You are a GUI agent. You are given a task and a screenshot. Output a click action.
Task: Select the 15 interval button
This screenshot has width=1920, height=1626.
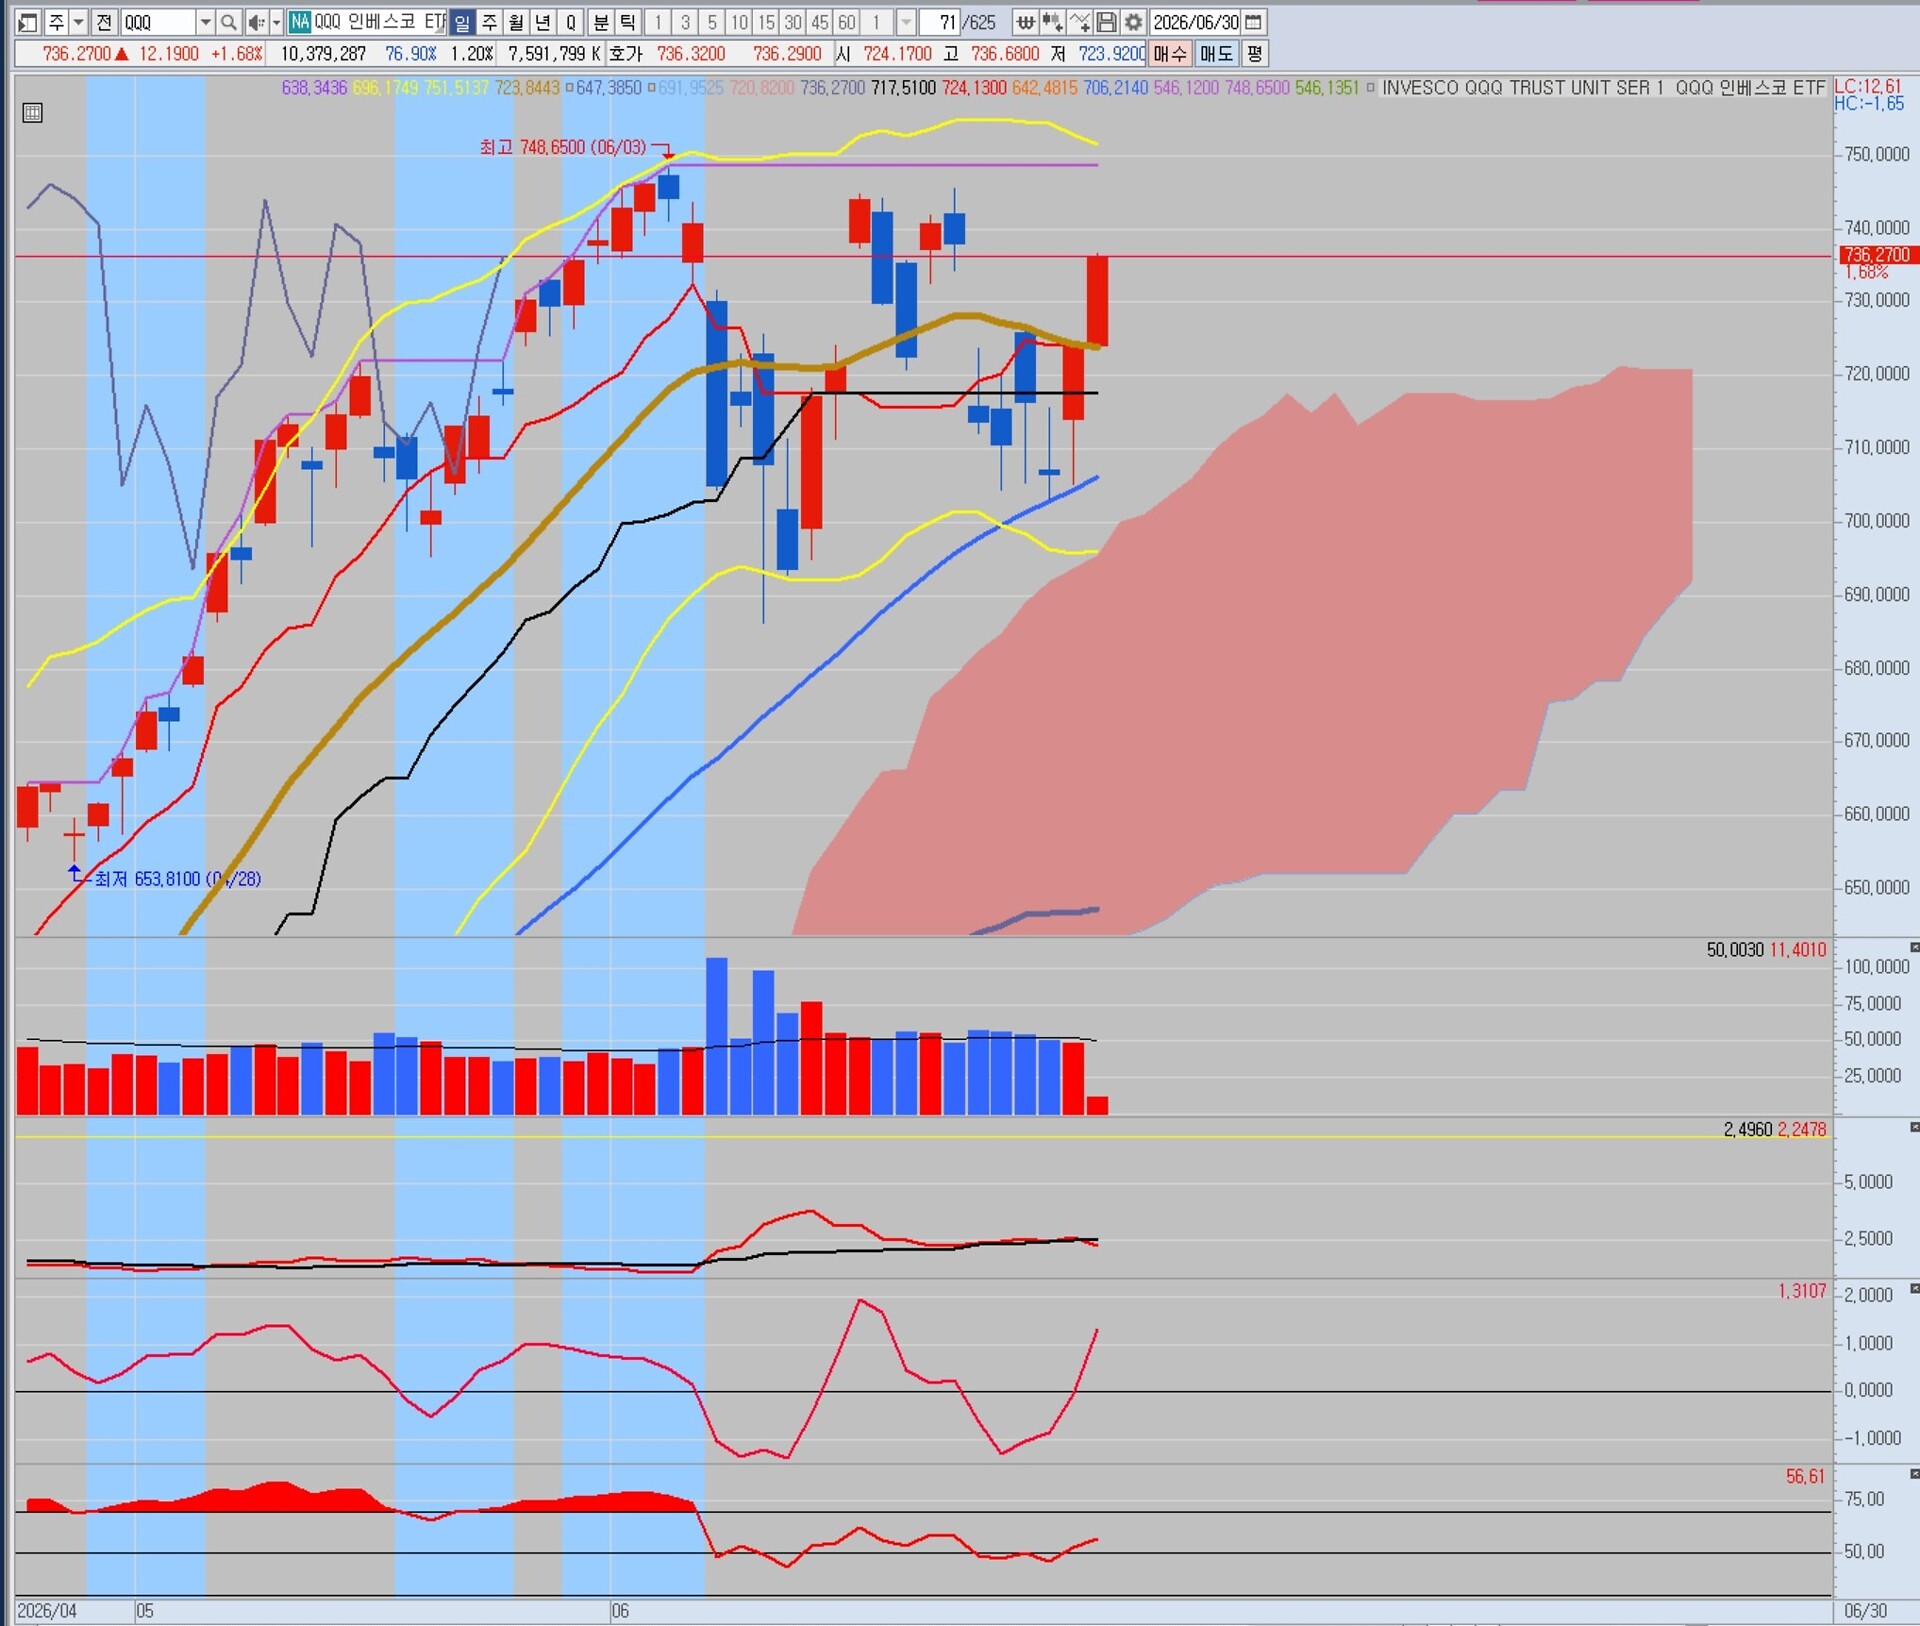tap(766, 22)
